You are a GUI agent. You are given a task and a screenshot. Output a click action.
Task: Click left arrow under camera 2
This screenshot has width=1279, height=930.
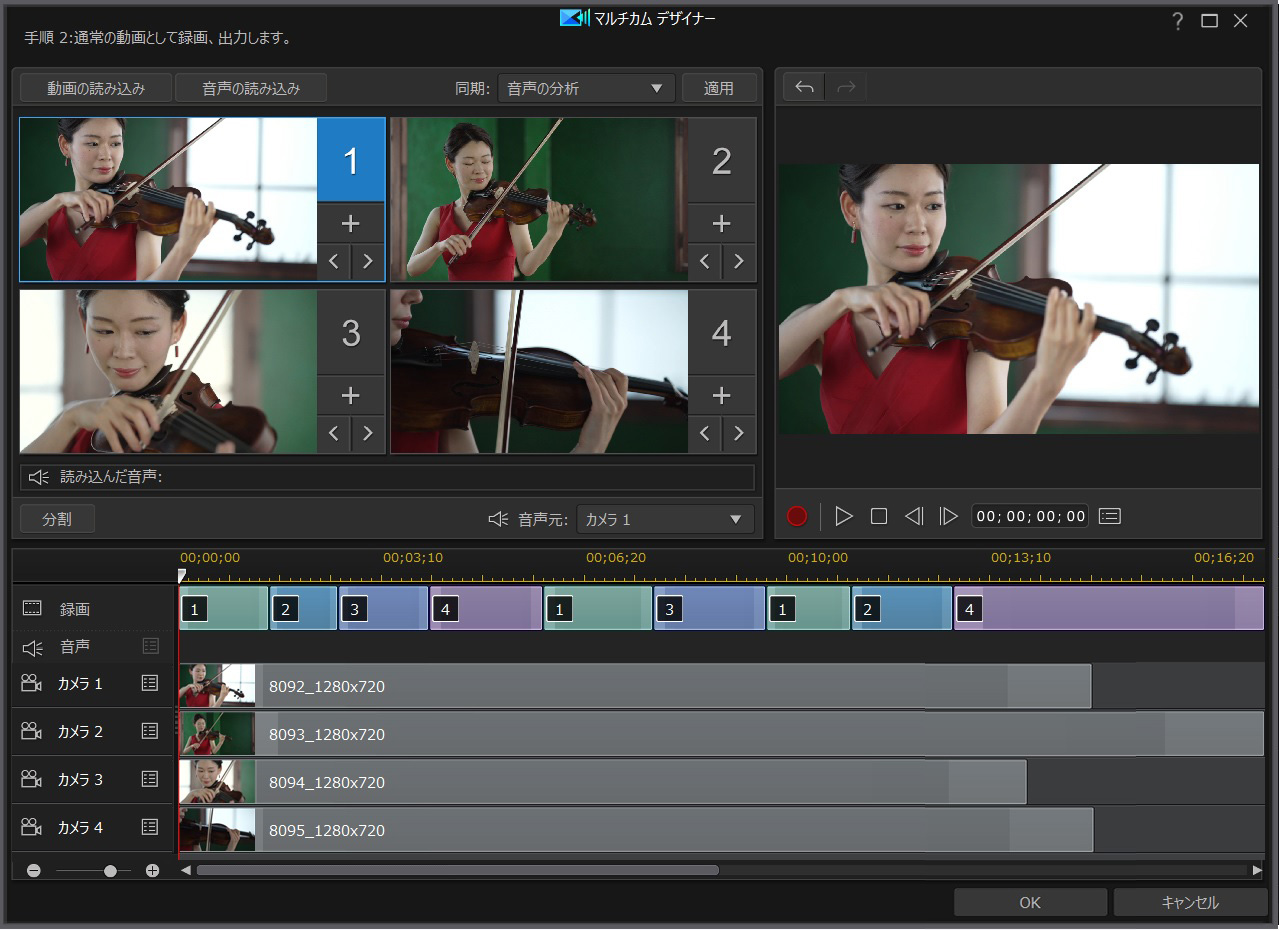(x=705, y=262)
